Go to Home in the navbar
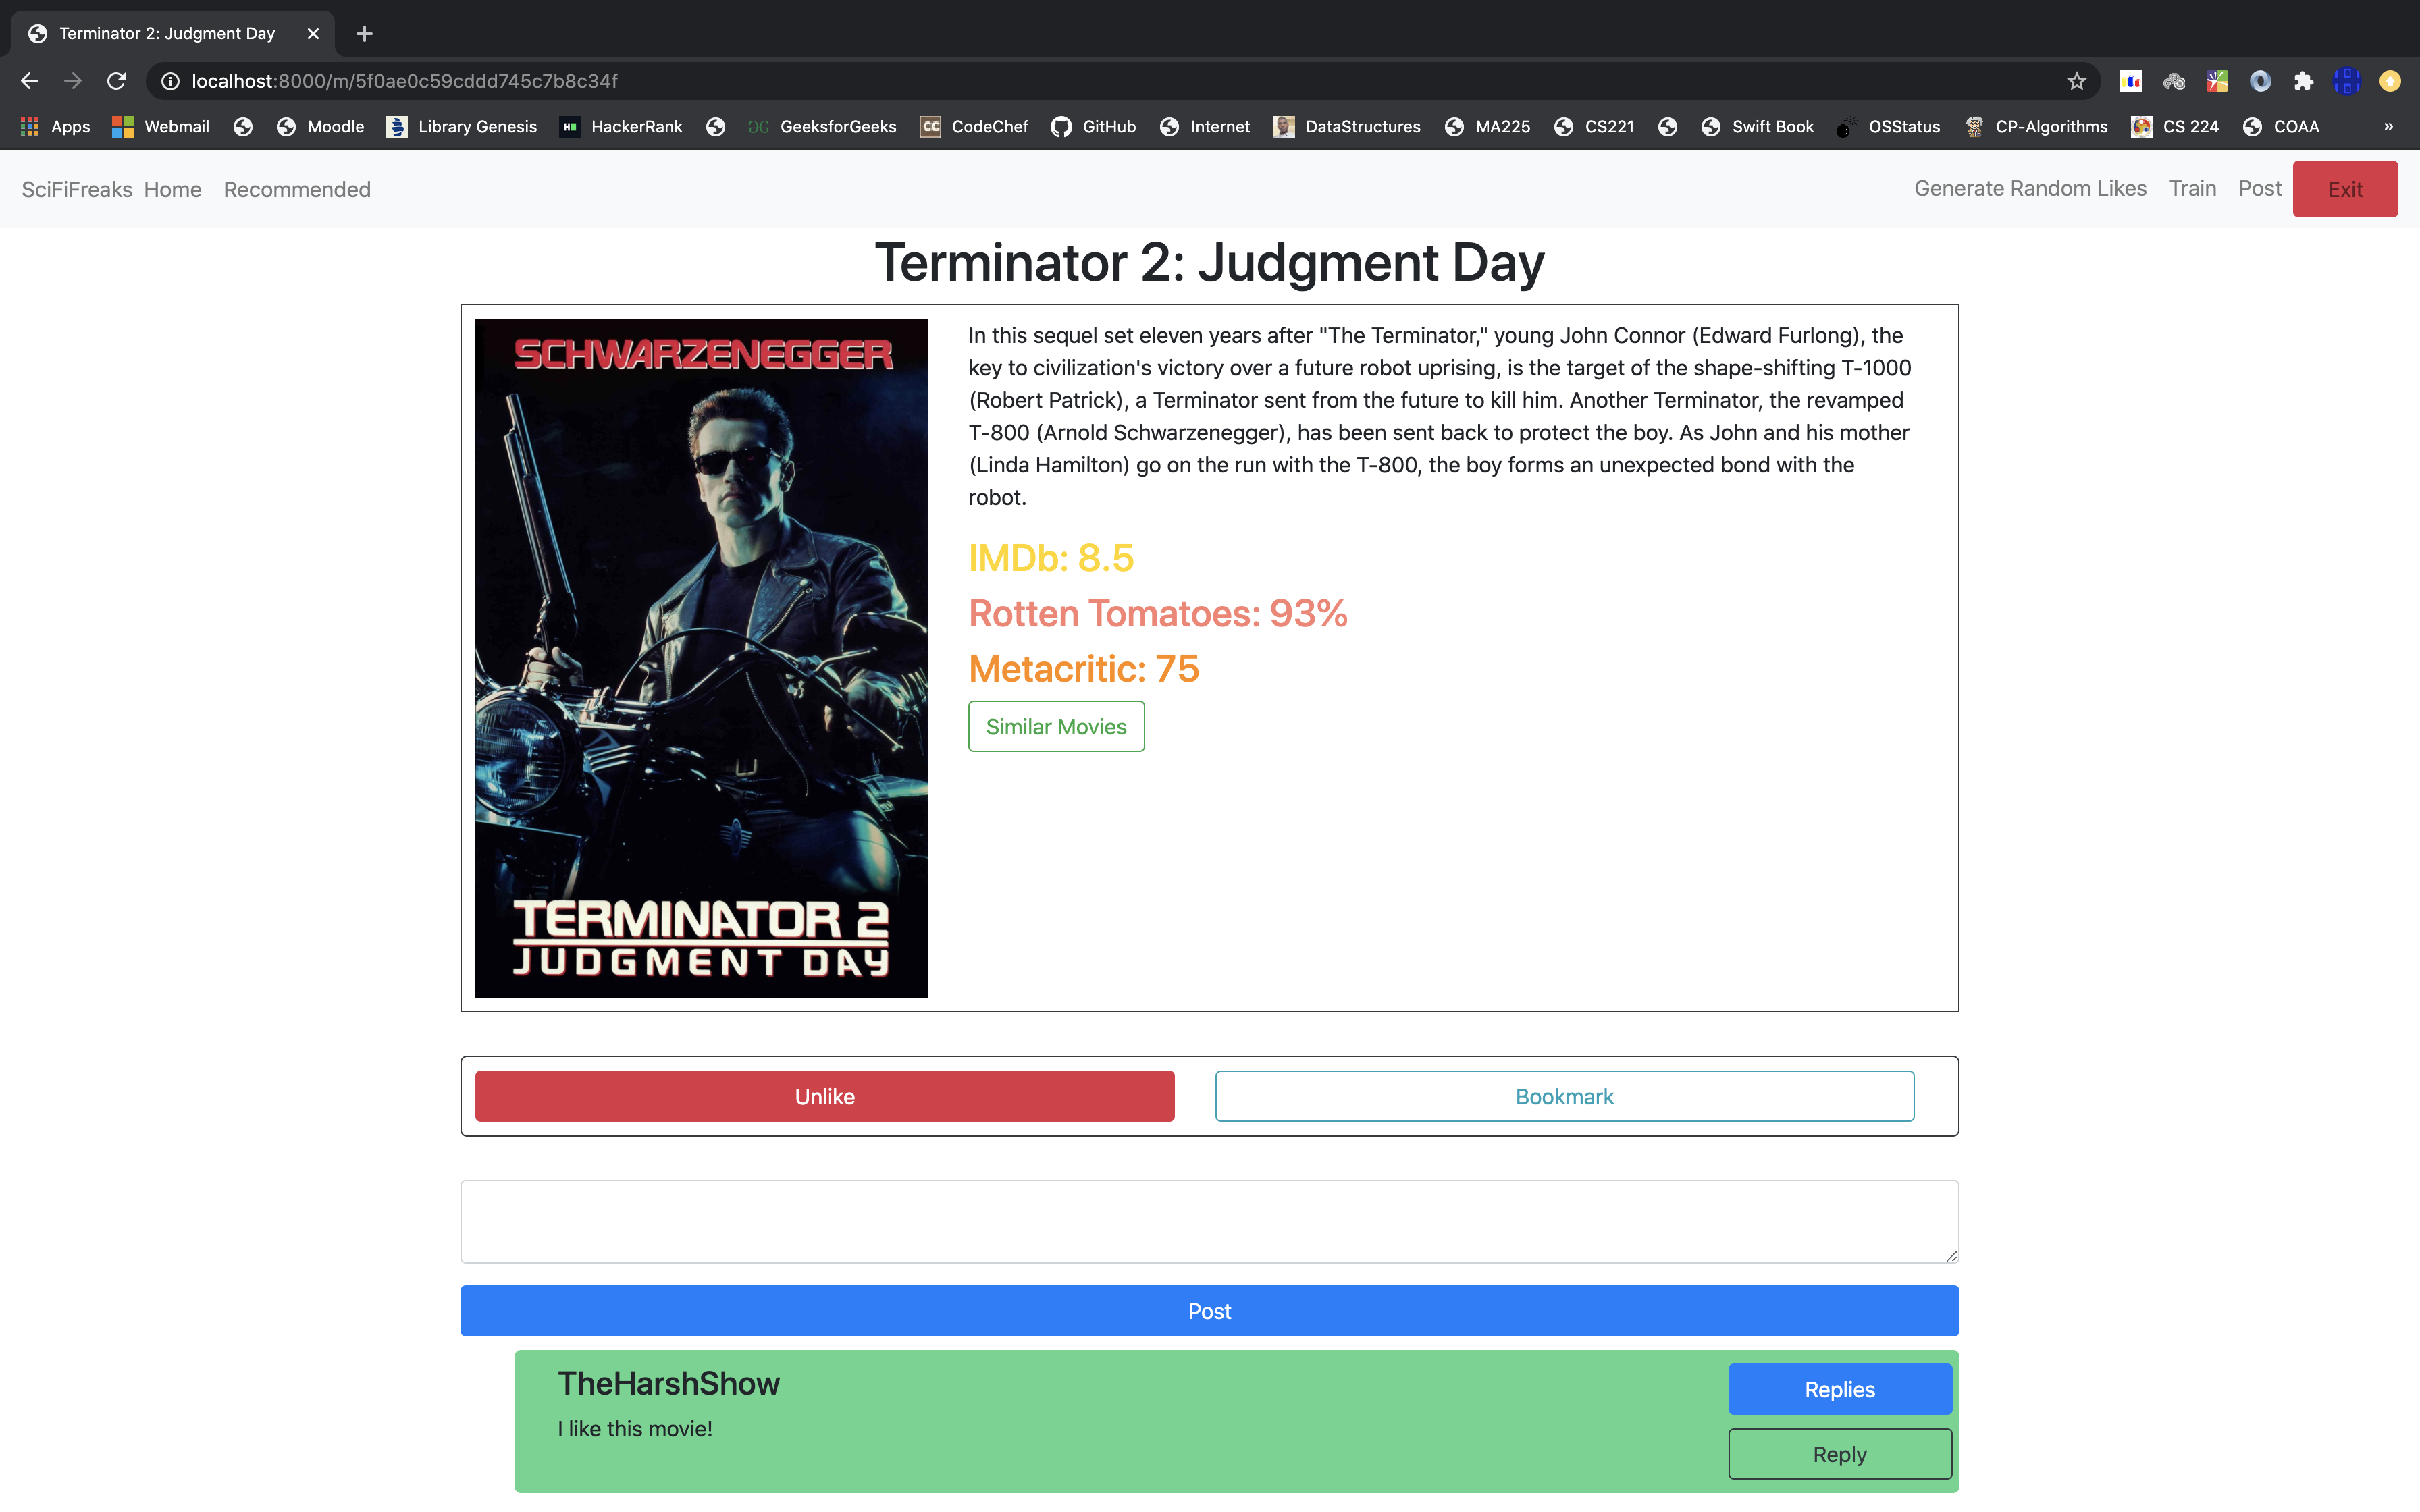The image size is (2420, 1512). [x=172, y=189]
